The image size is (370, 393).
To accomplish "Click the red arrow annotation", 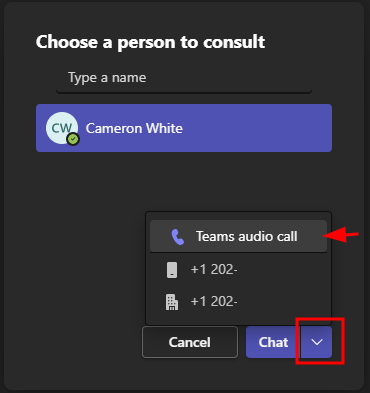I will coord(341,235).
